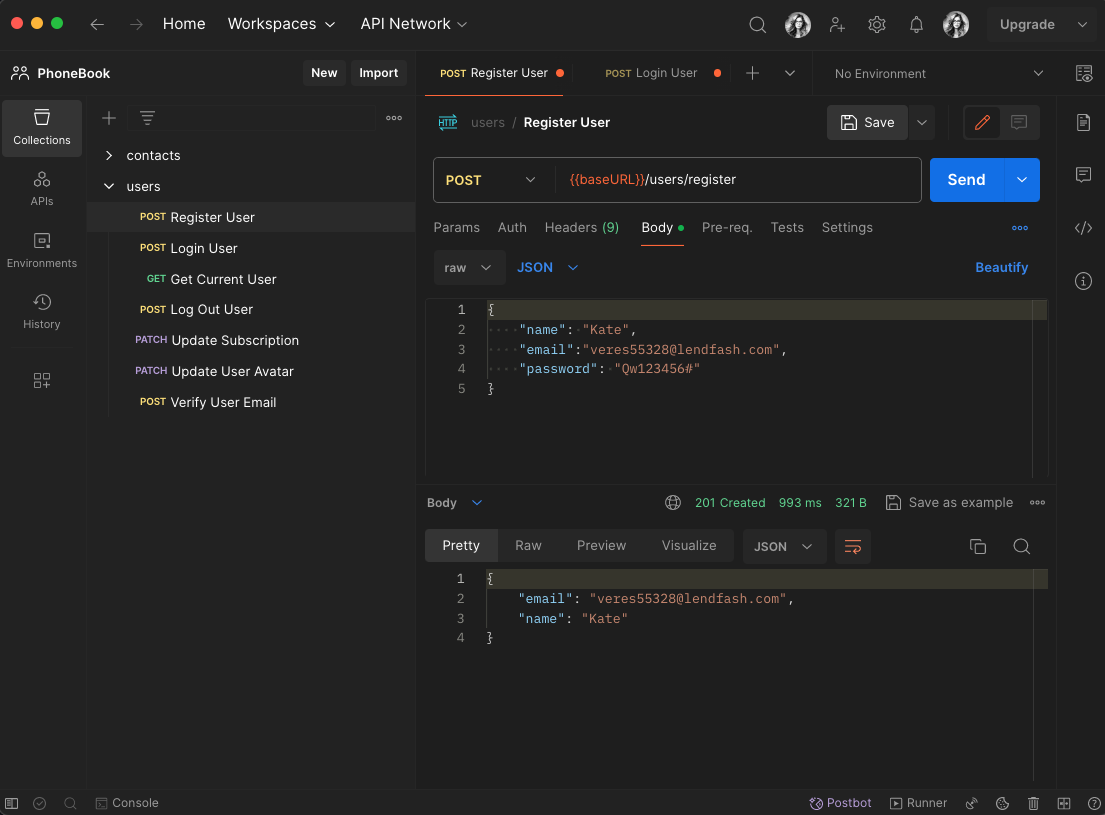Open the tabs overflow chevron

click(x=790, y=73)
